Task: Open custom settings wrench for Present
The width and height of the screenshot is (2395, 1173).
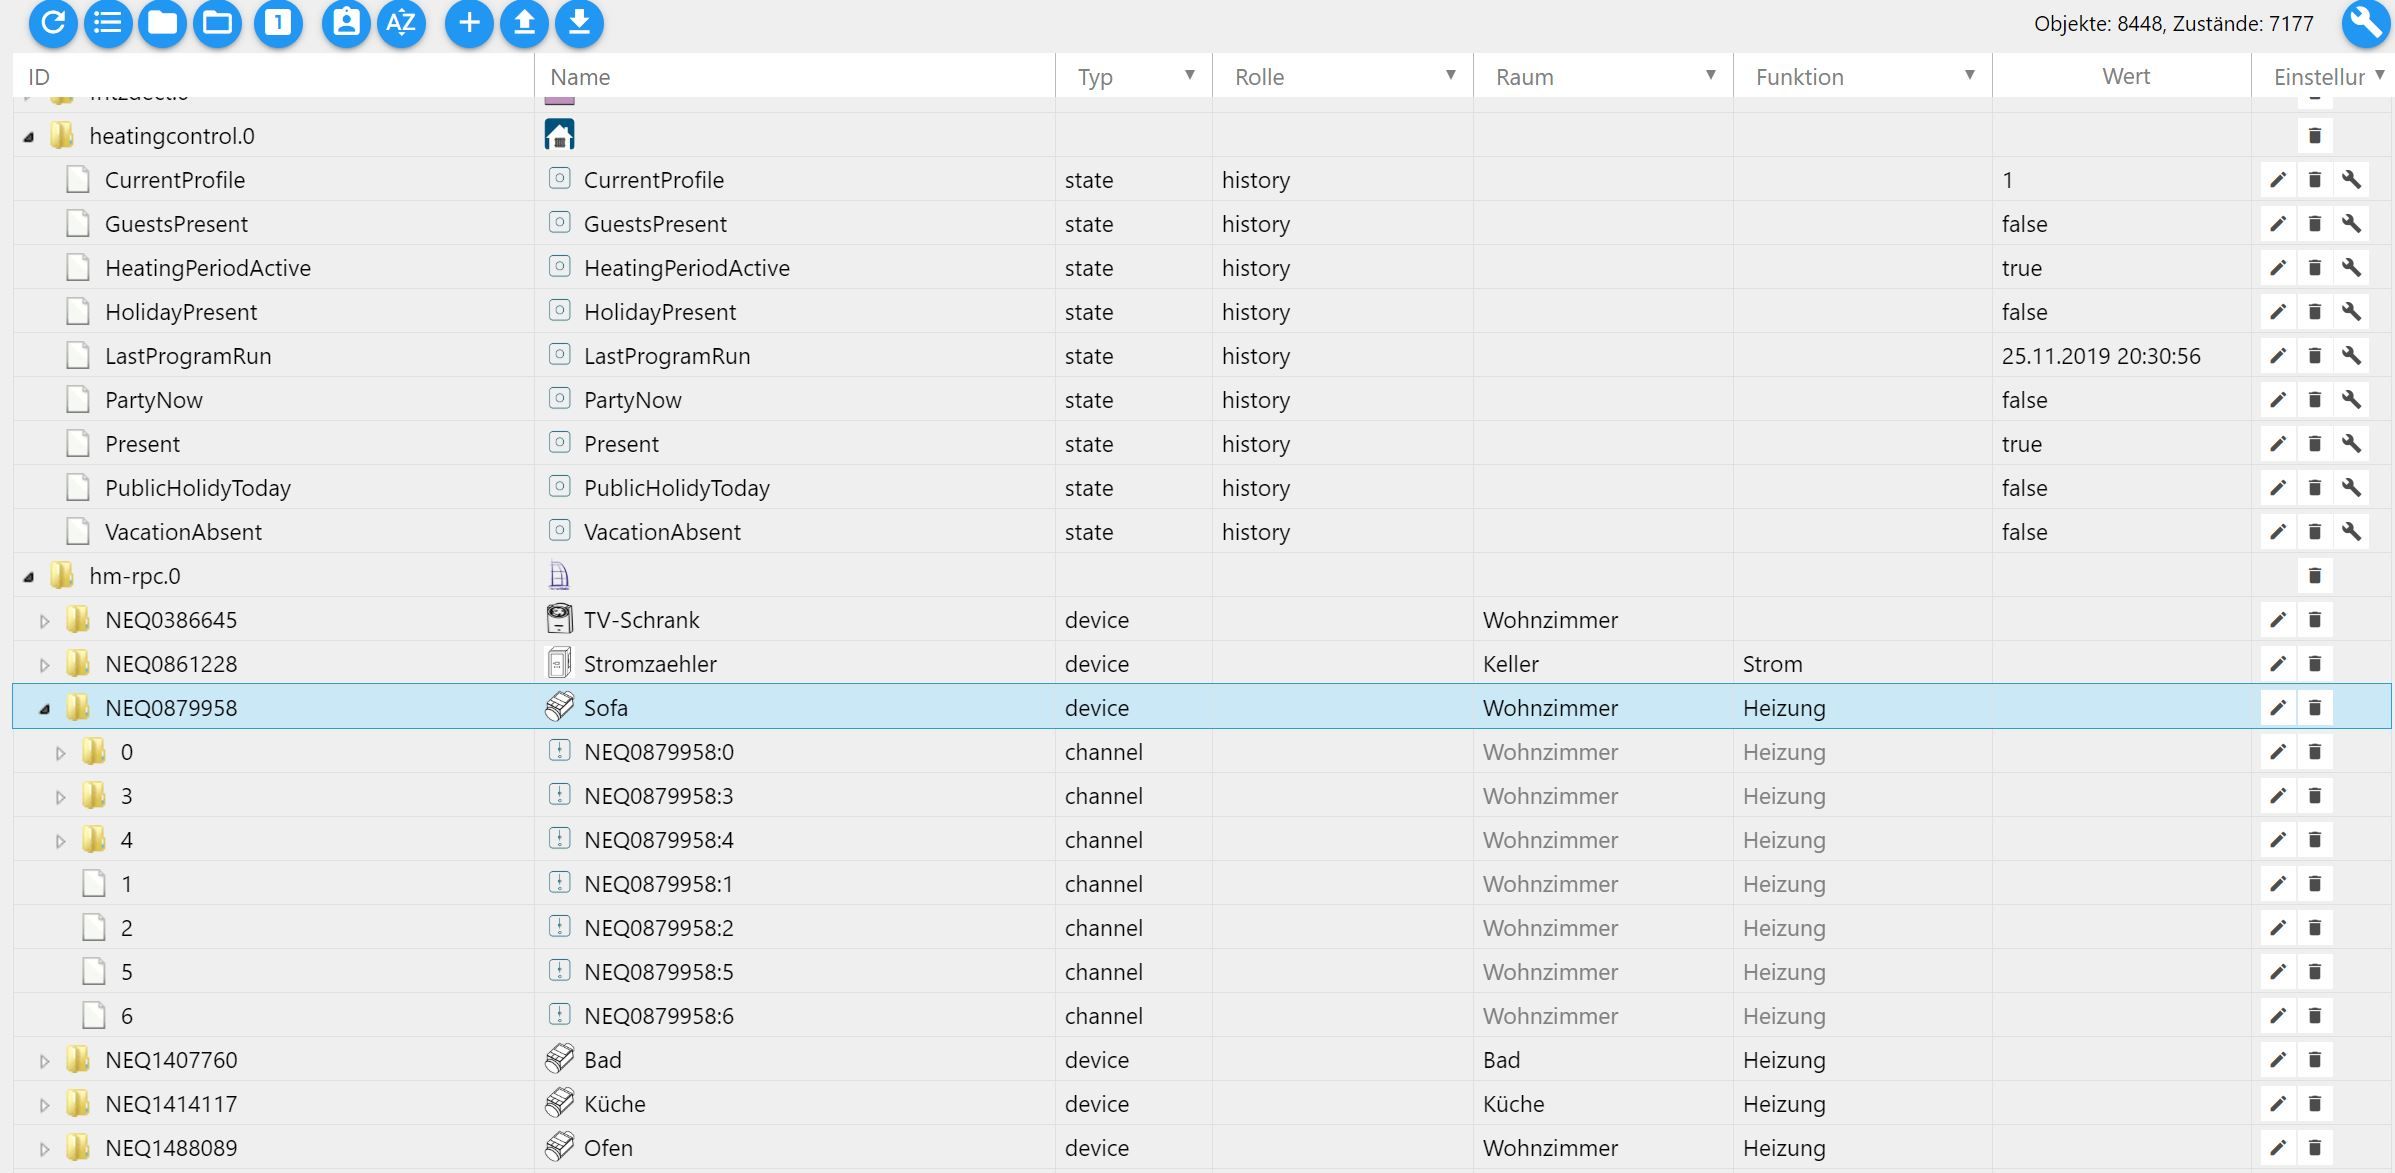Action: click(x=2351, y=444)
